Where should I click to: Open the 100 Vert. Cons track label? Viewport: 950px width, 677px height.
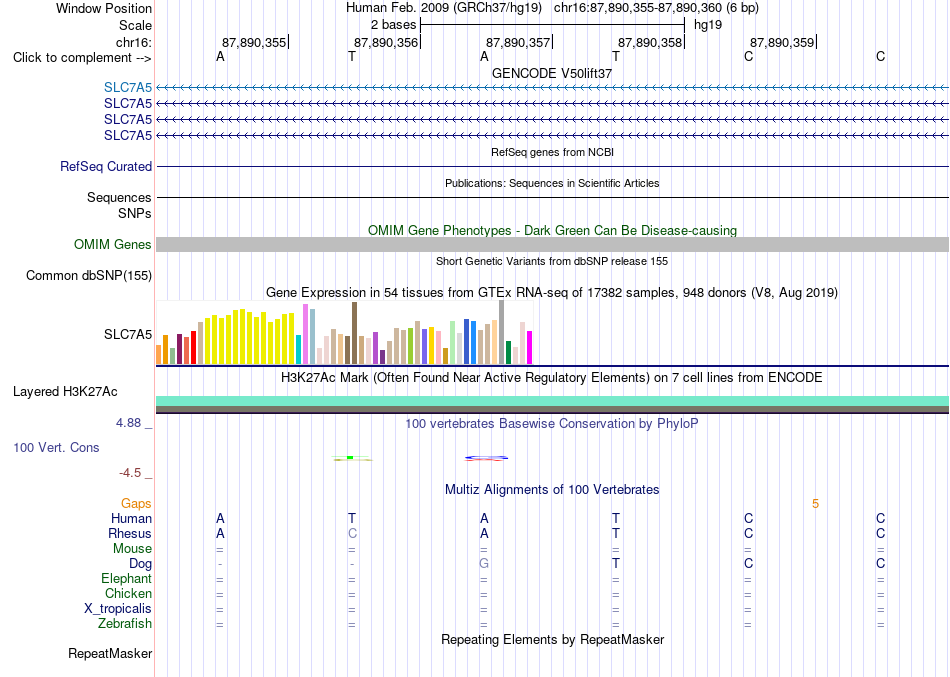[56, 447]
